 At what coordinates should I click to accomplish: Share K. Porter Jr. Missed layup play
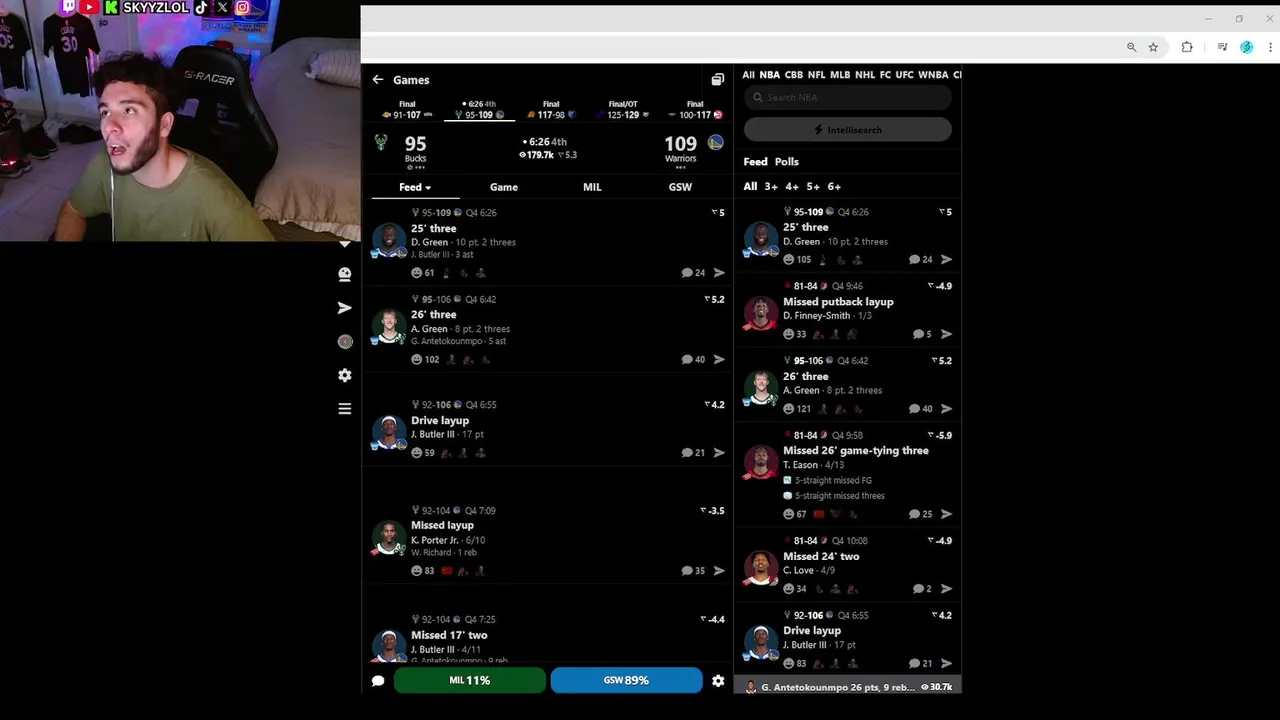[x=719, y=571]
